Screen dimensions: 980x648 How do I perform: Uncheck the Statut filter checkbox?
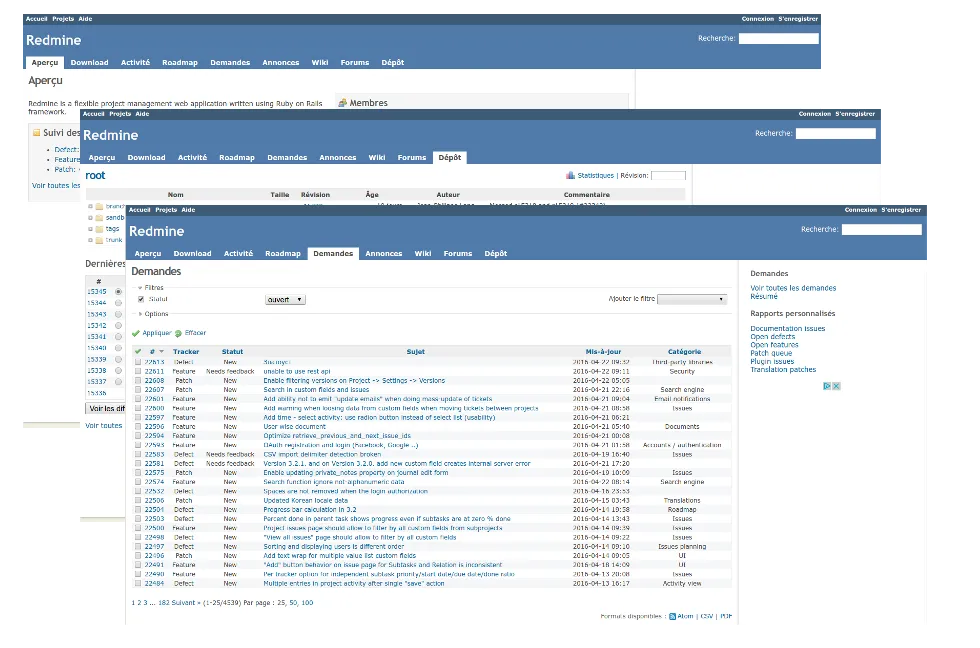141,299
